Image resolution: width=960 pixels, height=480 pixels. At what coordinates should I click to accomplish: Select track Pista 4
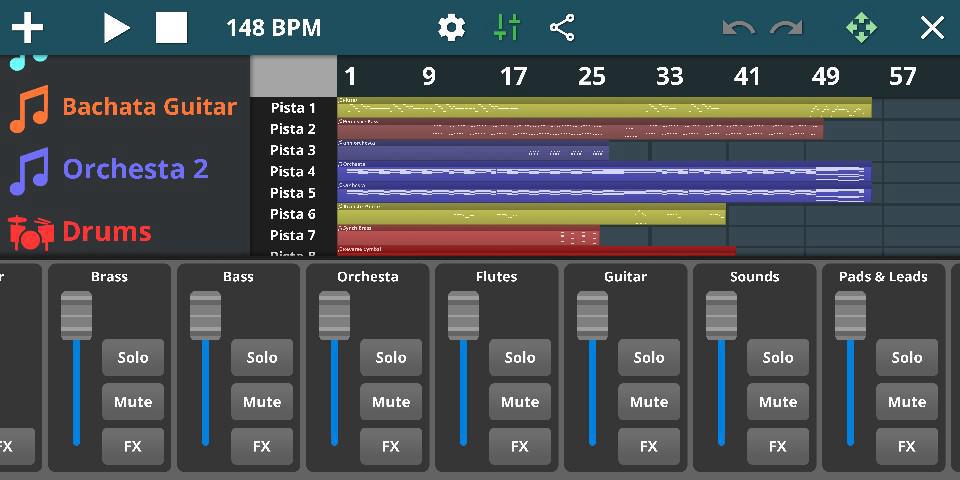293,171
